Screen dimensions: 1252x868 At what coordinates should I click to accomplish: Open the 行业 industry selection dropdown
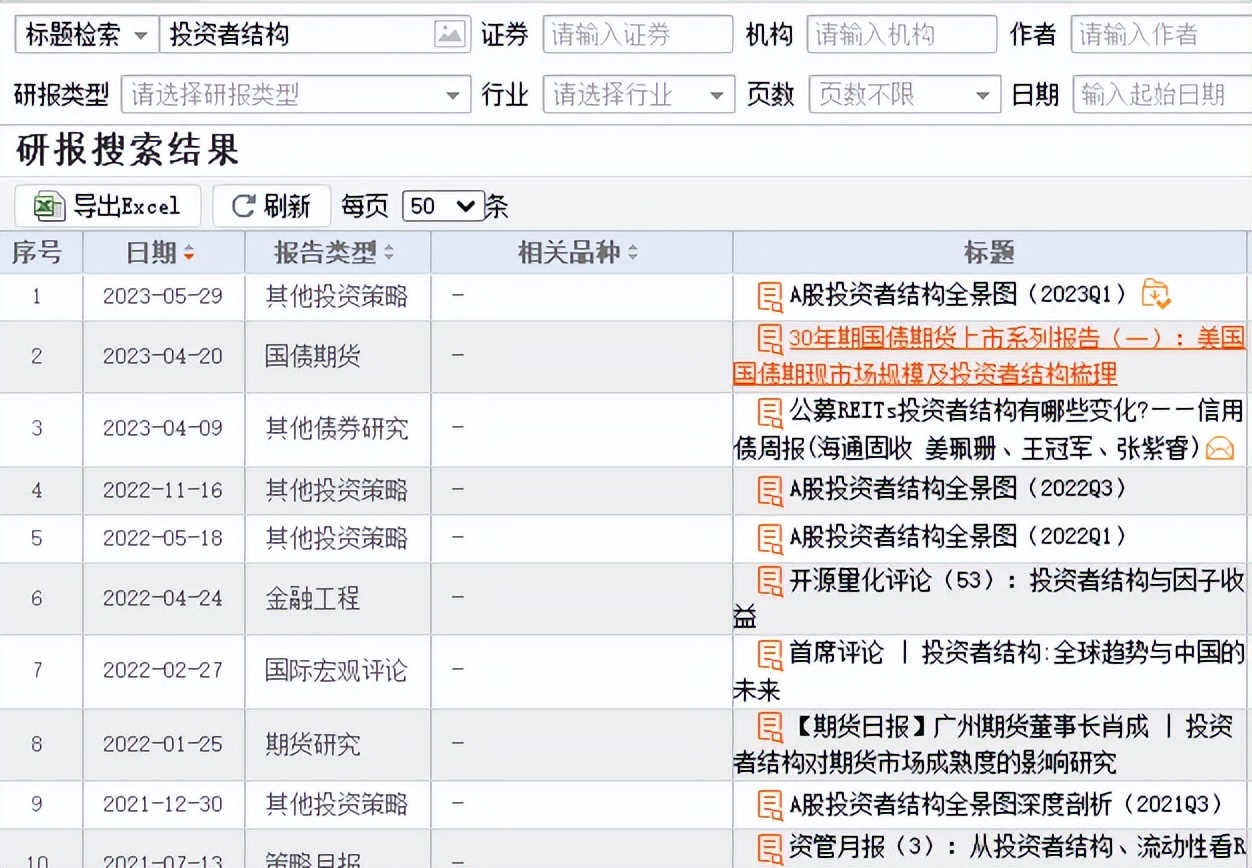718,94
